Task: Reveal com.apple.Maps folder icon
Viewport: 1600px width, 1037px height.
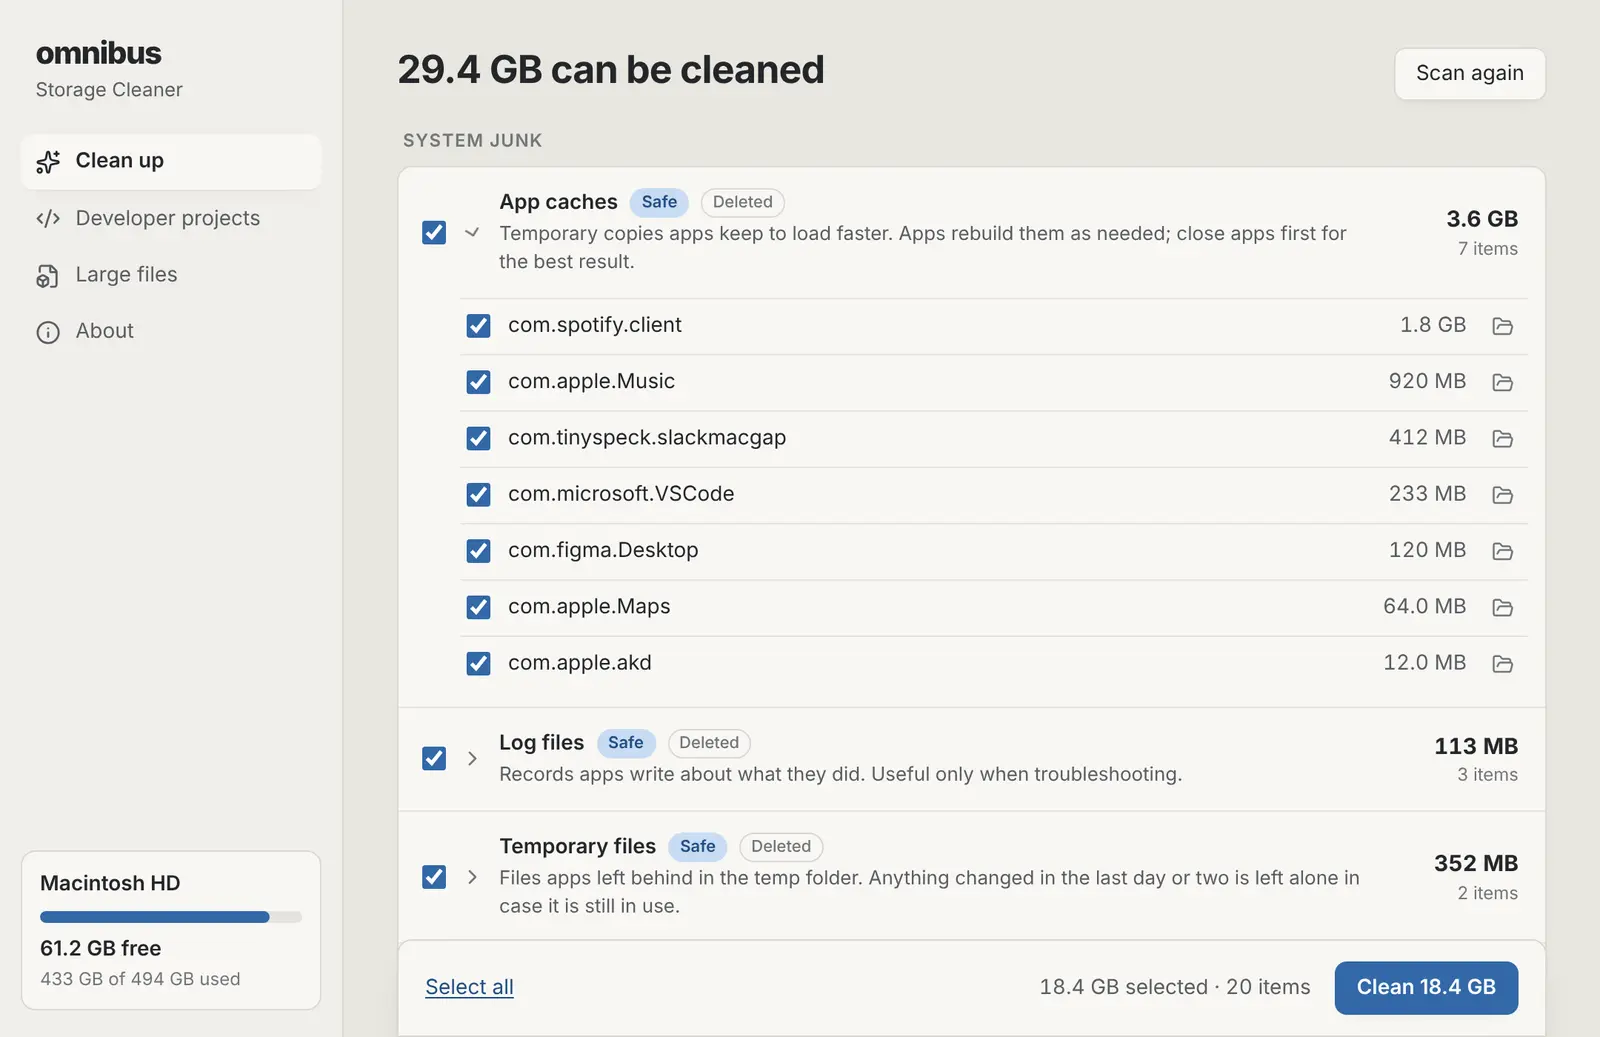Action: pos(1502,607)
